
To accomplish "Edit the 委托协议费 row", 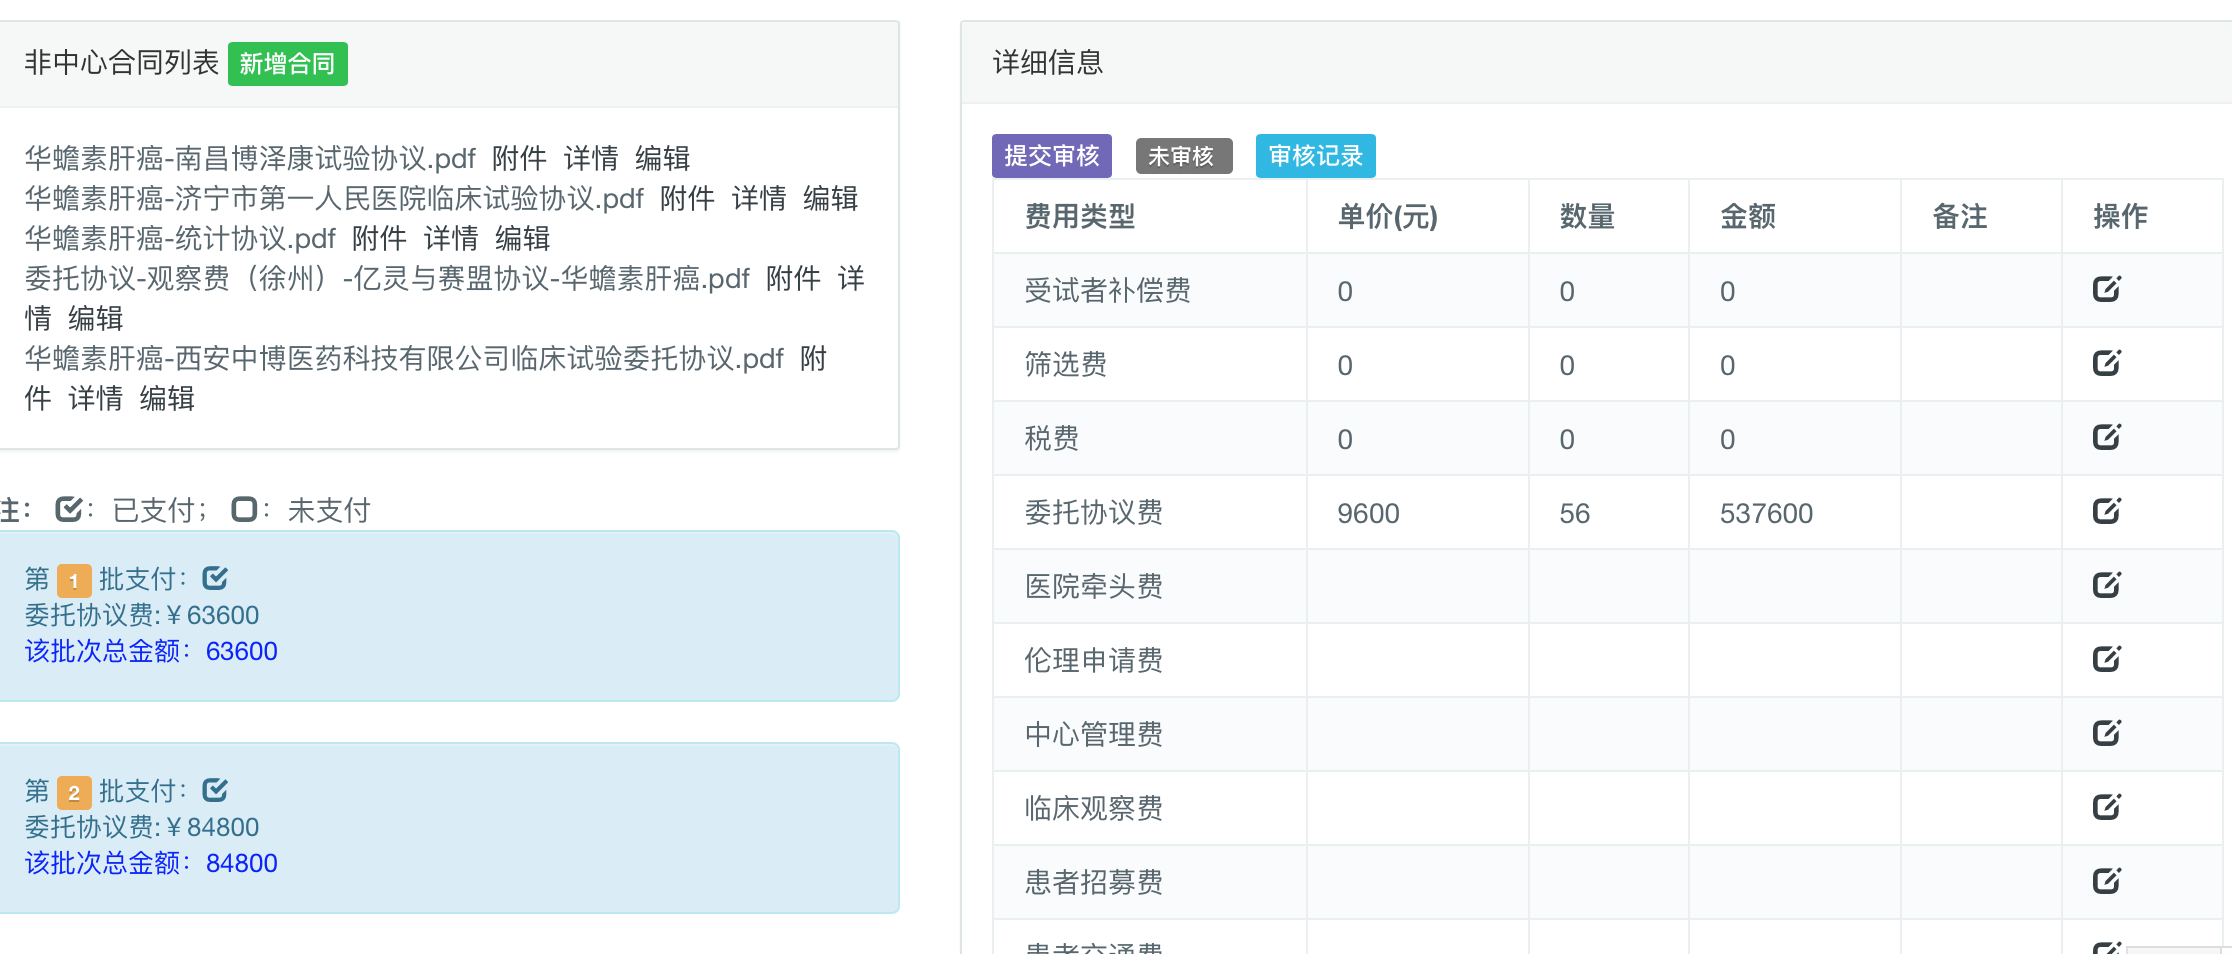I will [x=2107, y=511].
